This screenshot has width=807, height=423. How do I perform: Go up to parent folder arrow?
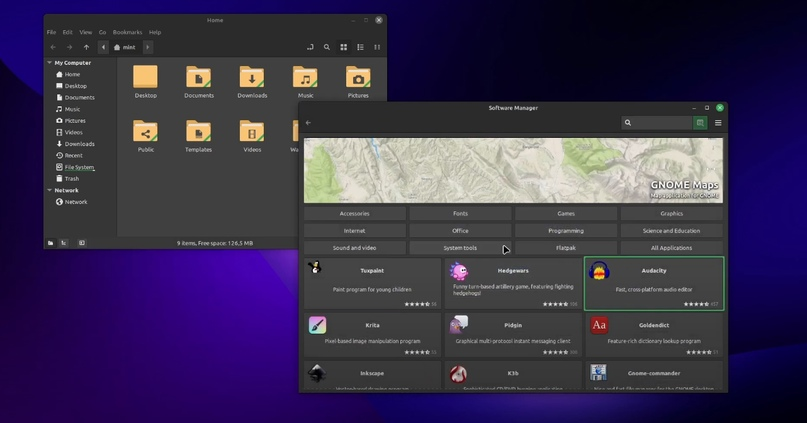coord(86,47)
